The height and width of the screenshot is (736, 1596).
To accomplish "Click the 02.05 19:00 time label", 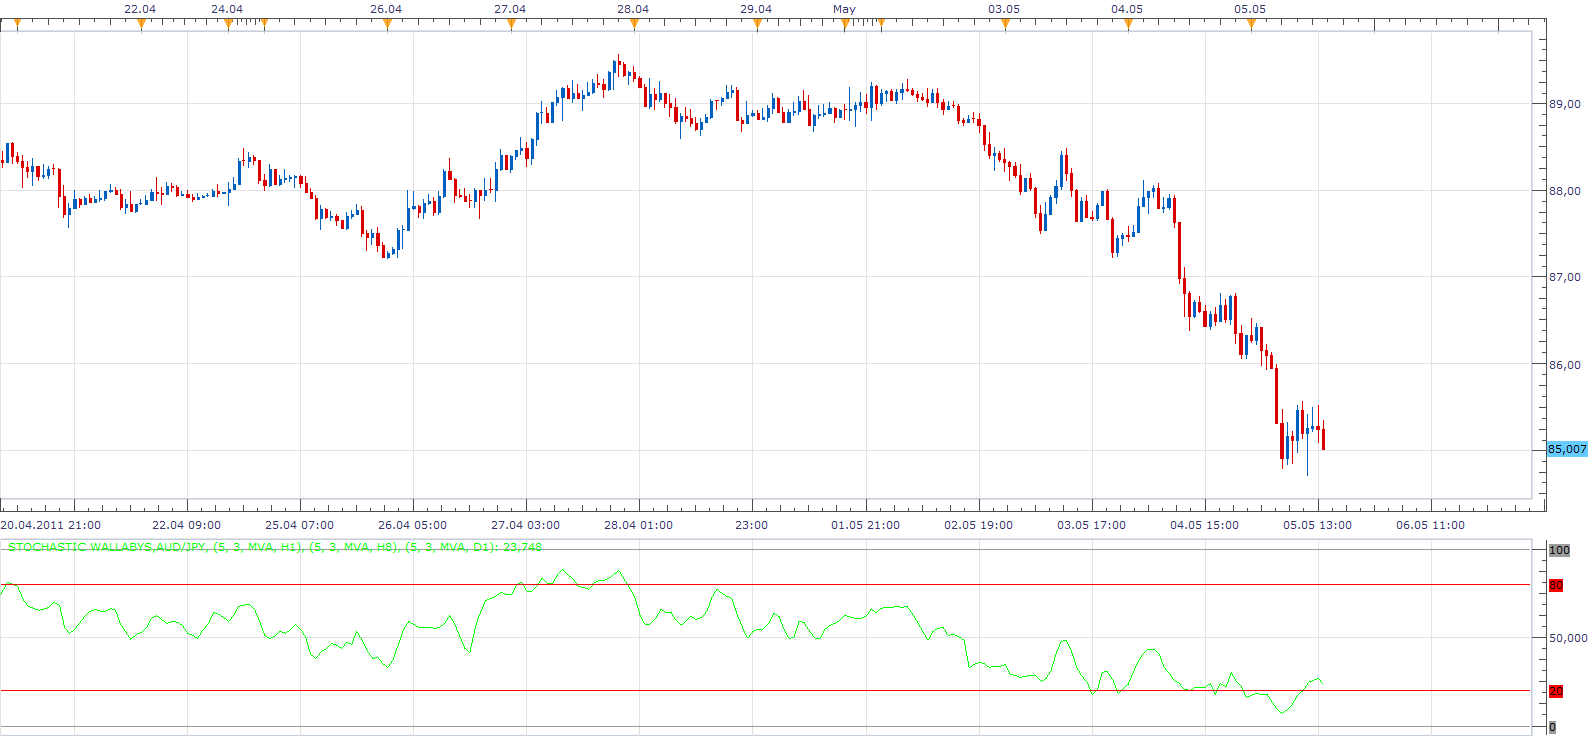I will pos(978,525).
